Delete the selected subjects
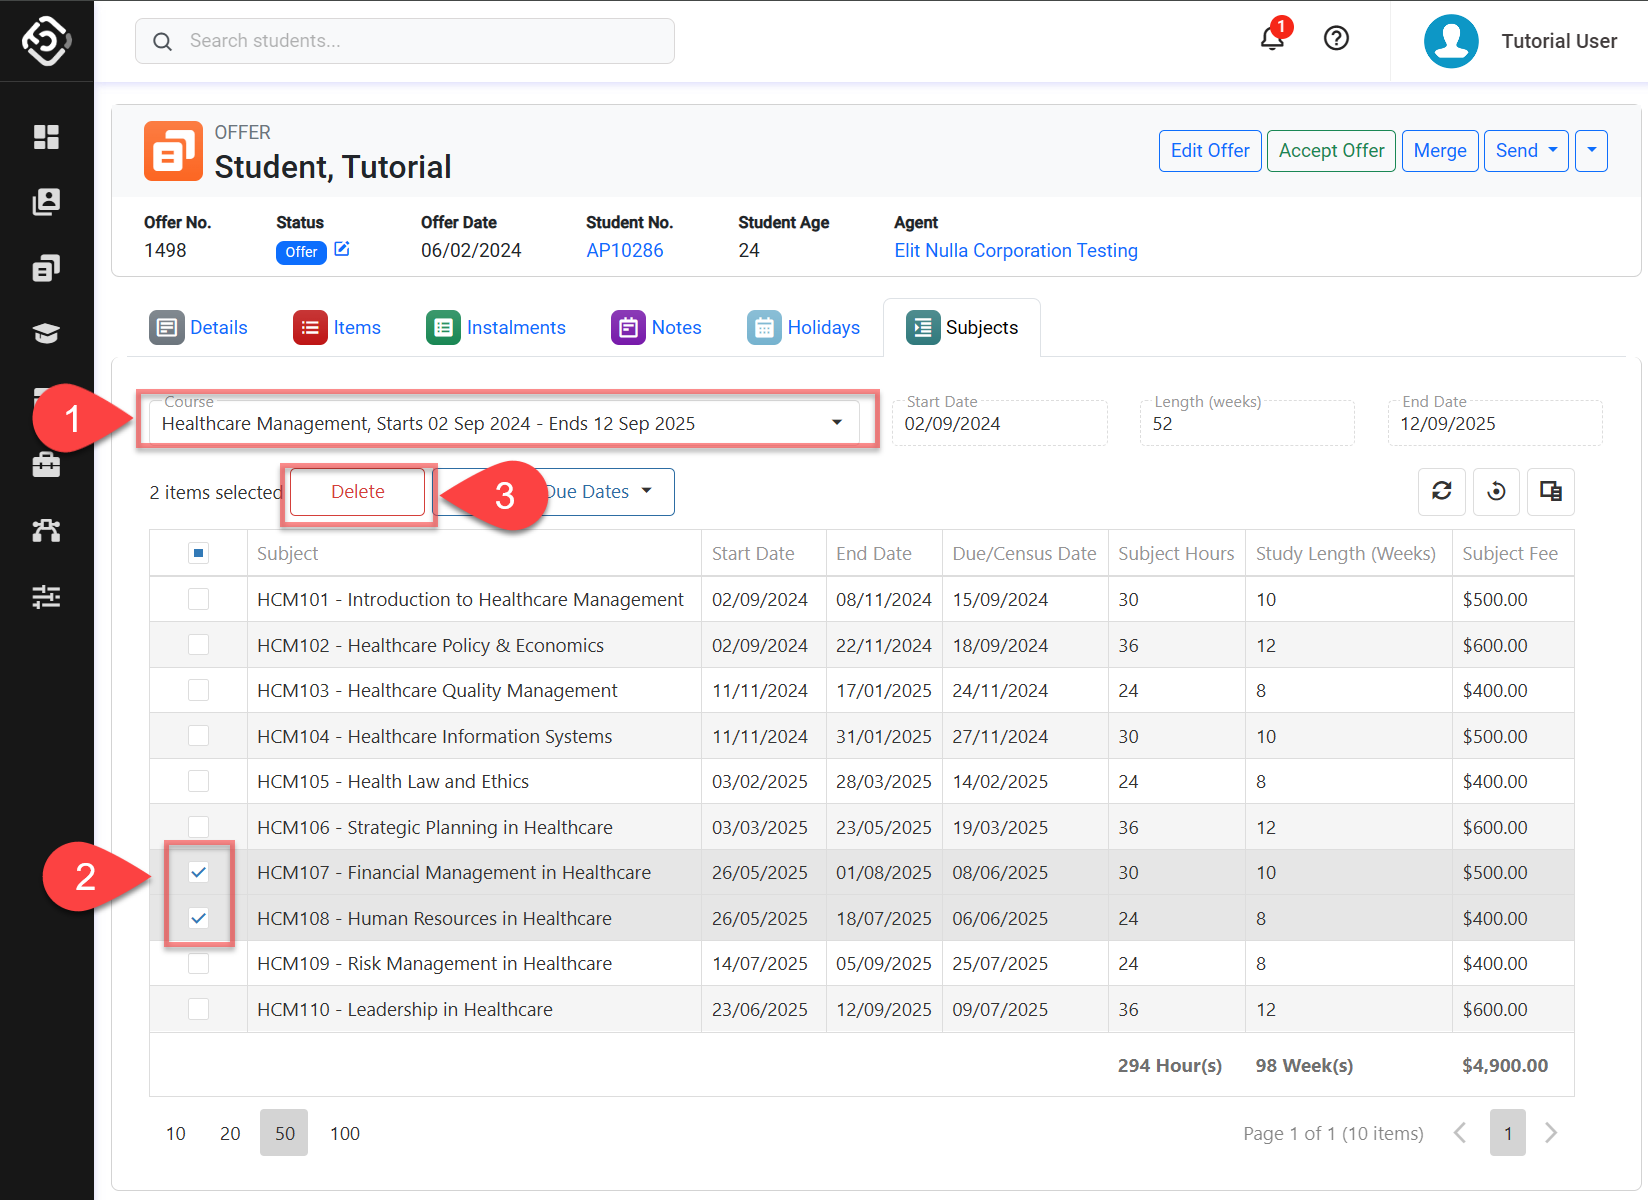 [x=358, y=492]
